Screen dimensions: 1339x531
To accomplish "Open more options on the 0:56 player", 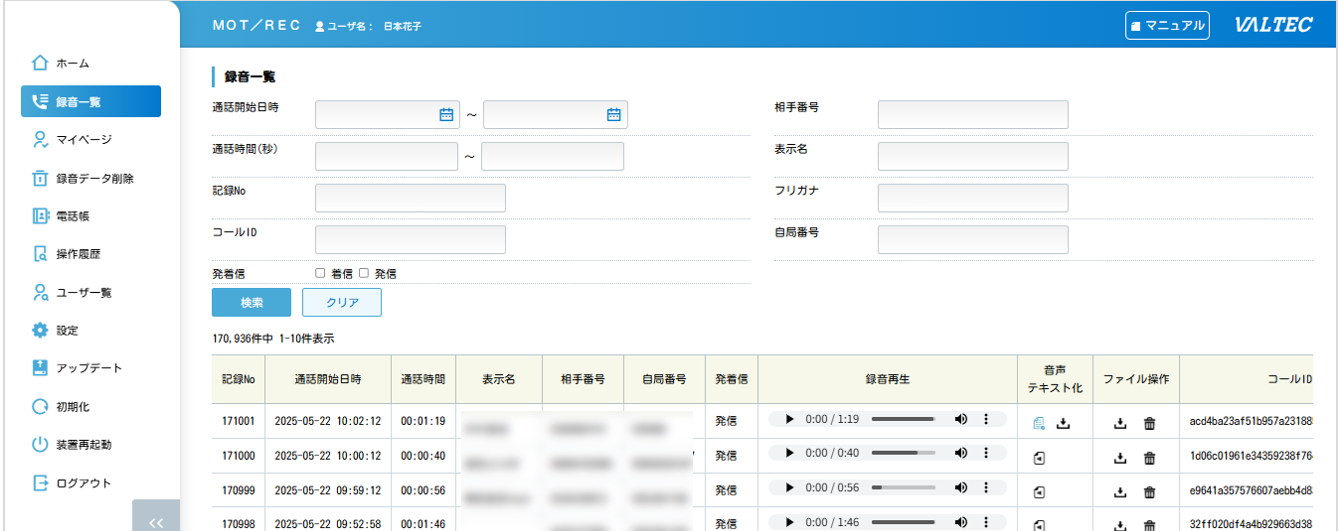I will pyautogui.click(x=986, y=490).
